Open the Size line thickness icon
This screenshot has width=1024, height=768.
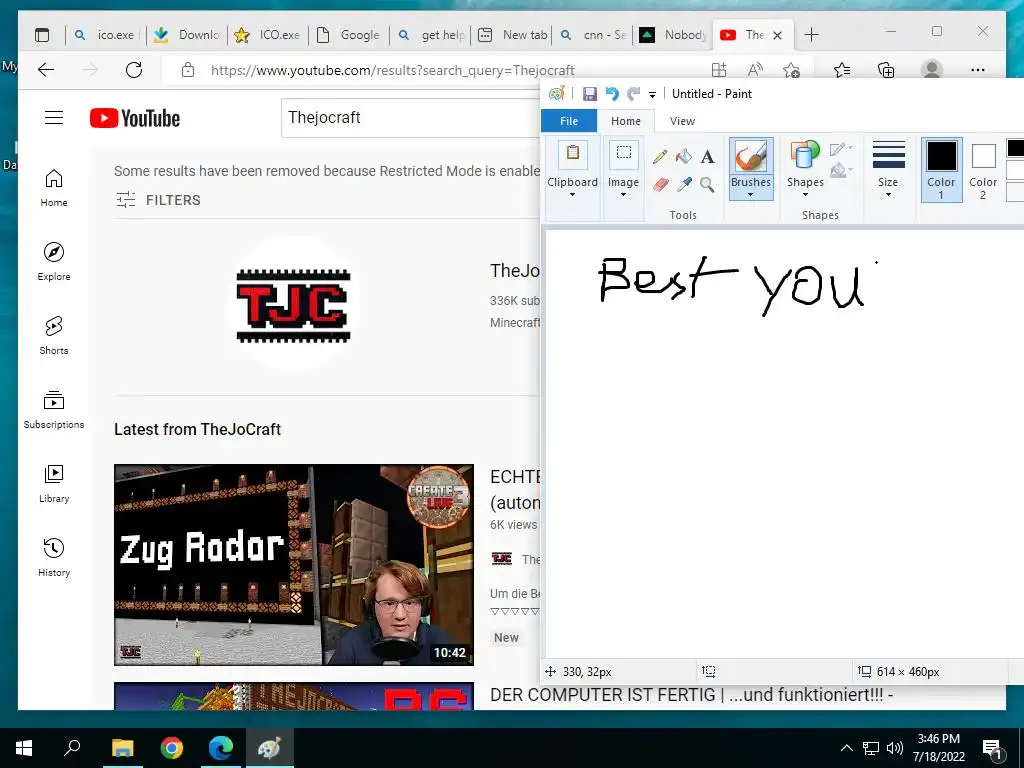888,155
